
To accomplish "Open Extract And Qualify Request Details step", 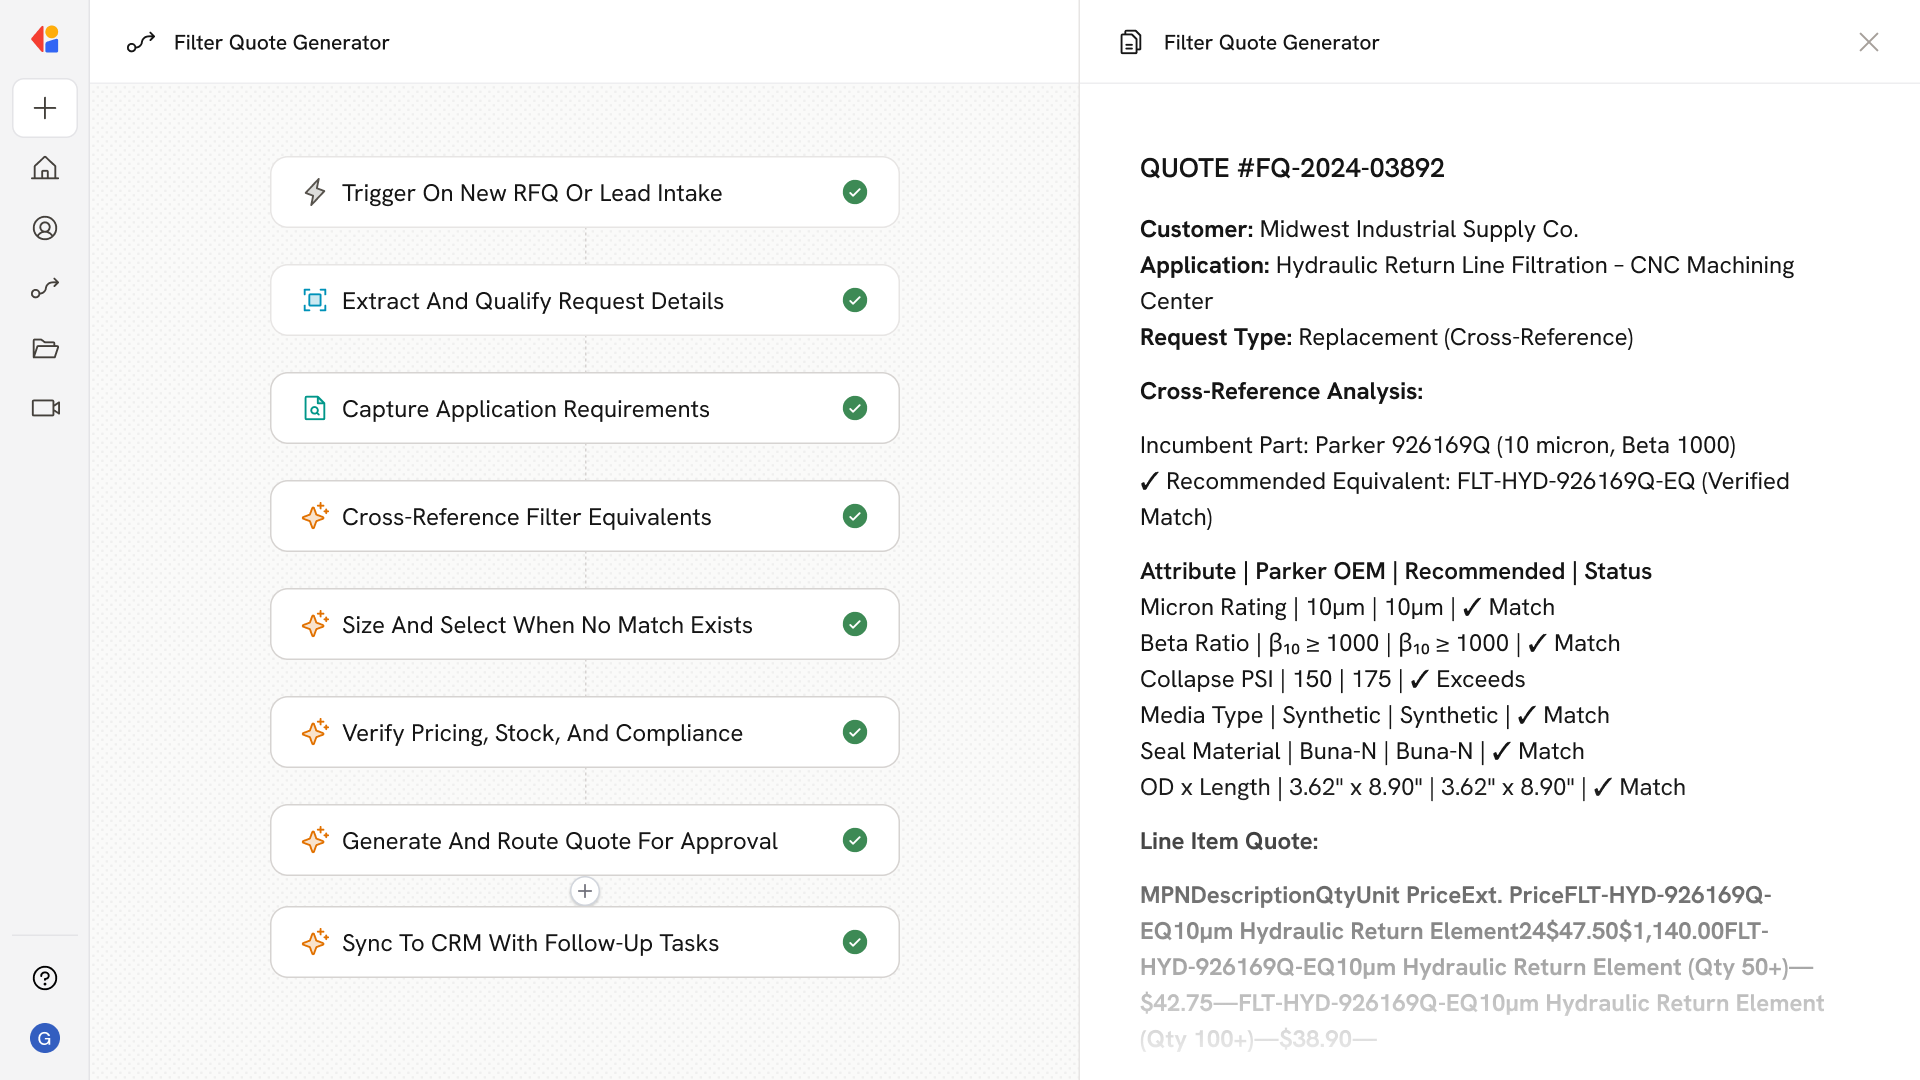I will point(532,300).
